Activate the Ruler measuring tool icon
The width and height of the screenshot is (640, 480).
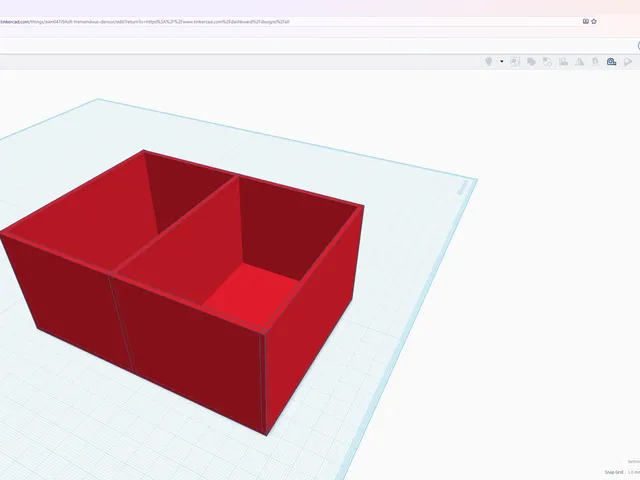pos(611,62)
